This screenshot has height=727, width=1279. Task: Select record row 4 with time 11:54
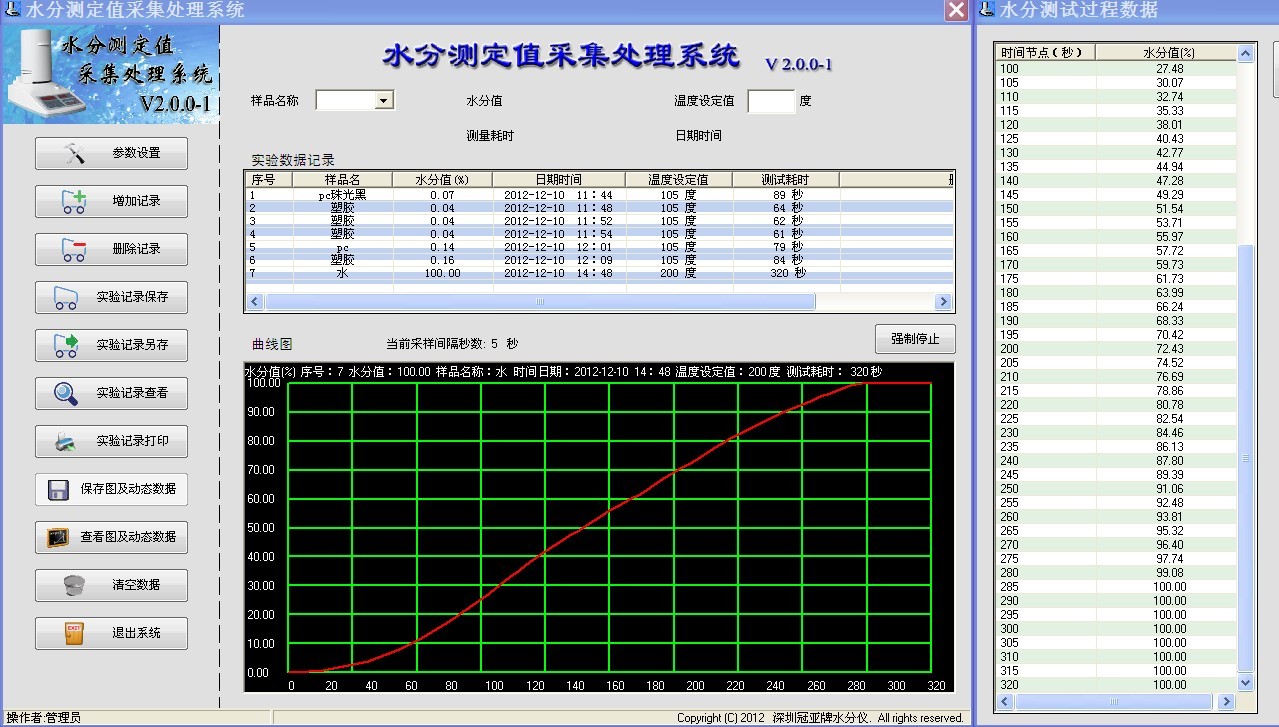tap(598, 234)
